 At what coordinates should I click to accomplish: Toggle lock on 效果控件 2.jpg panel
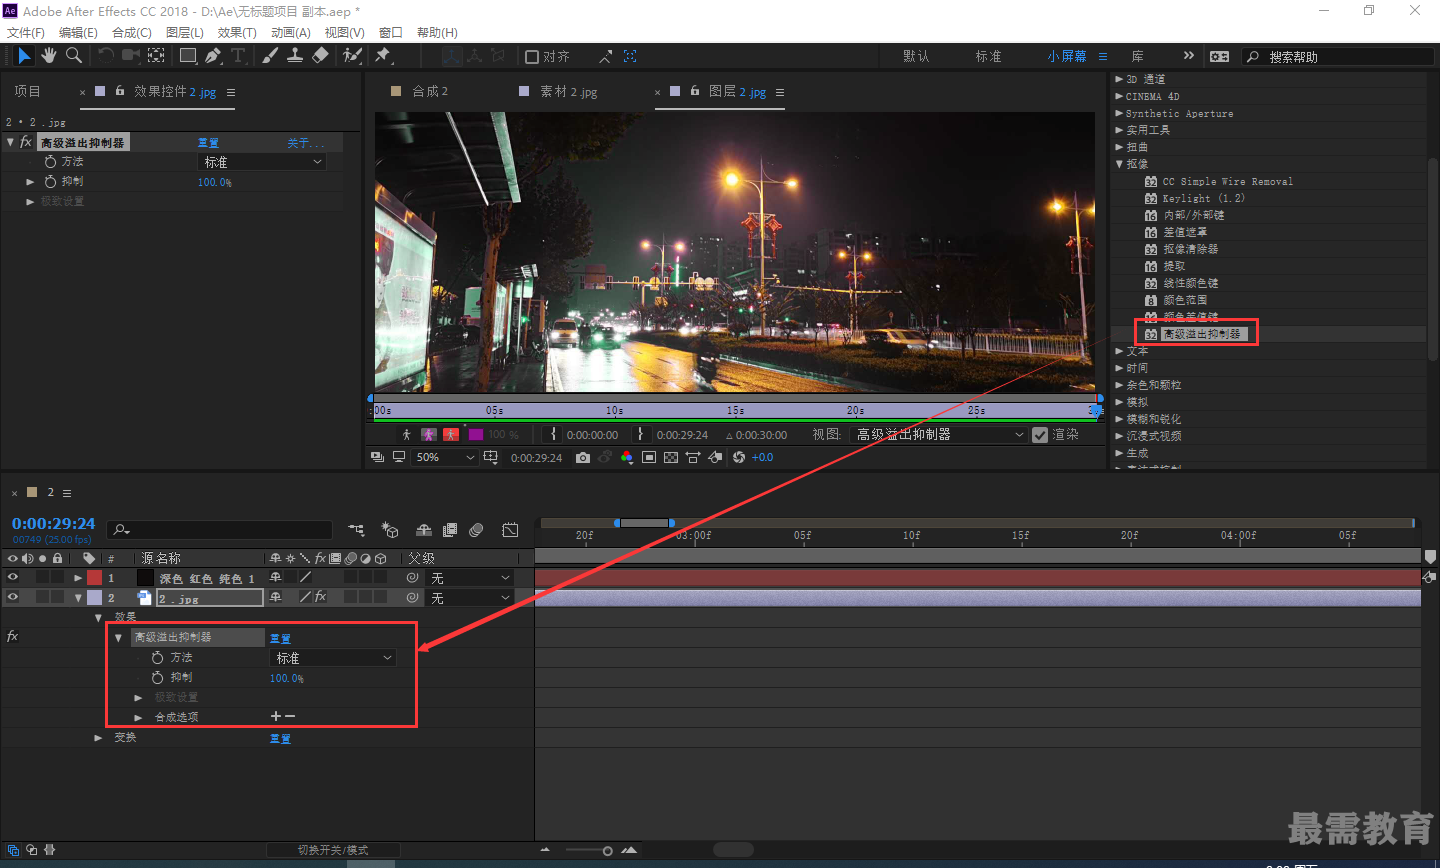pyautogui.click(x=120, y=91)
